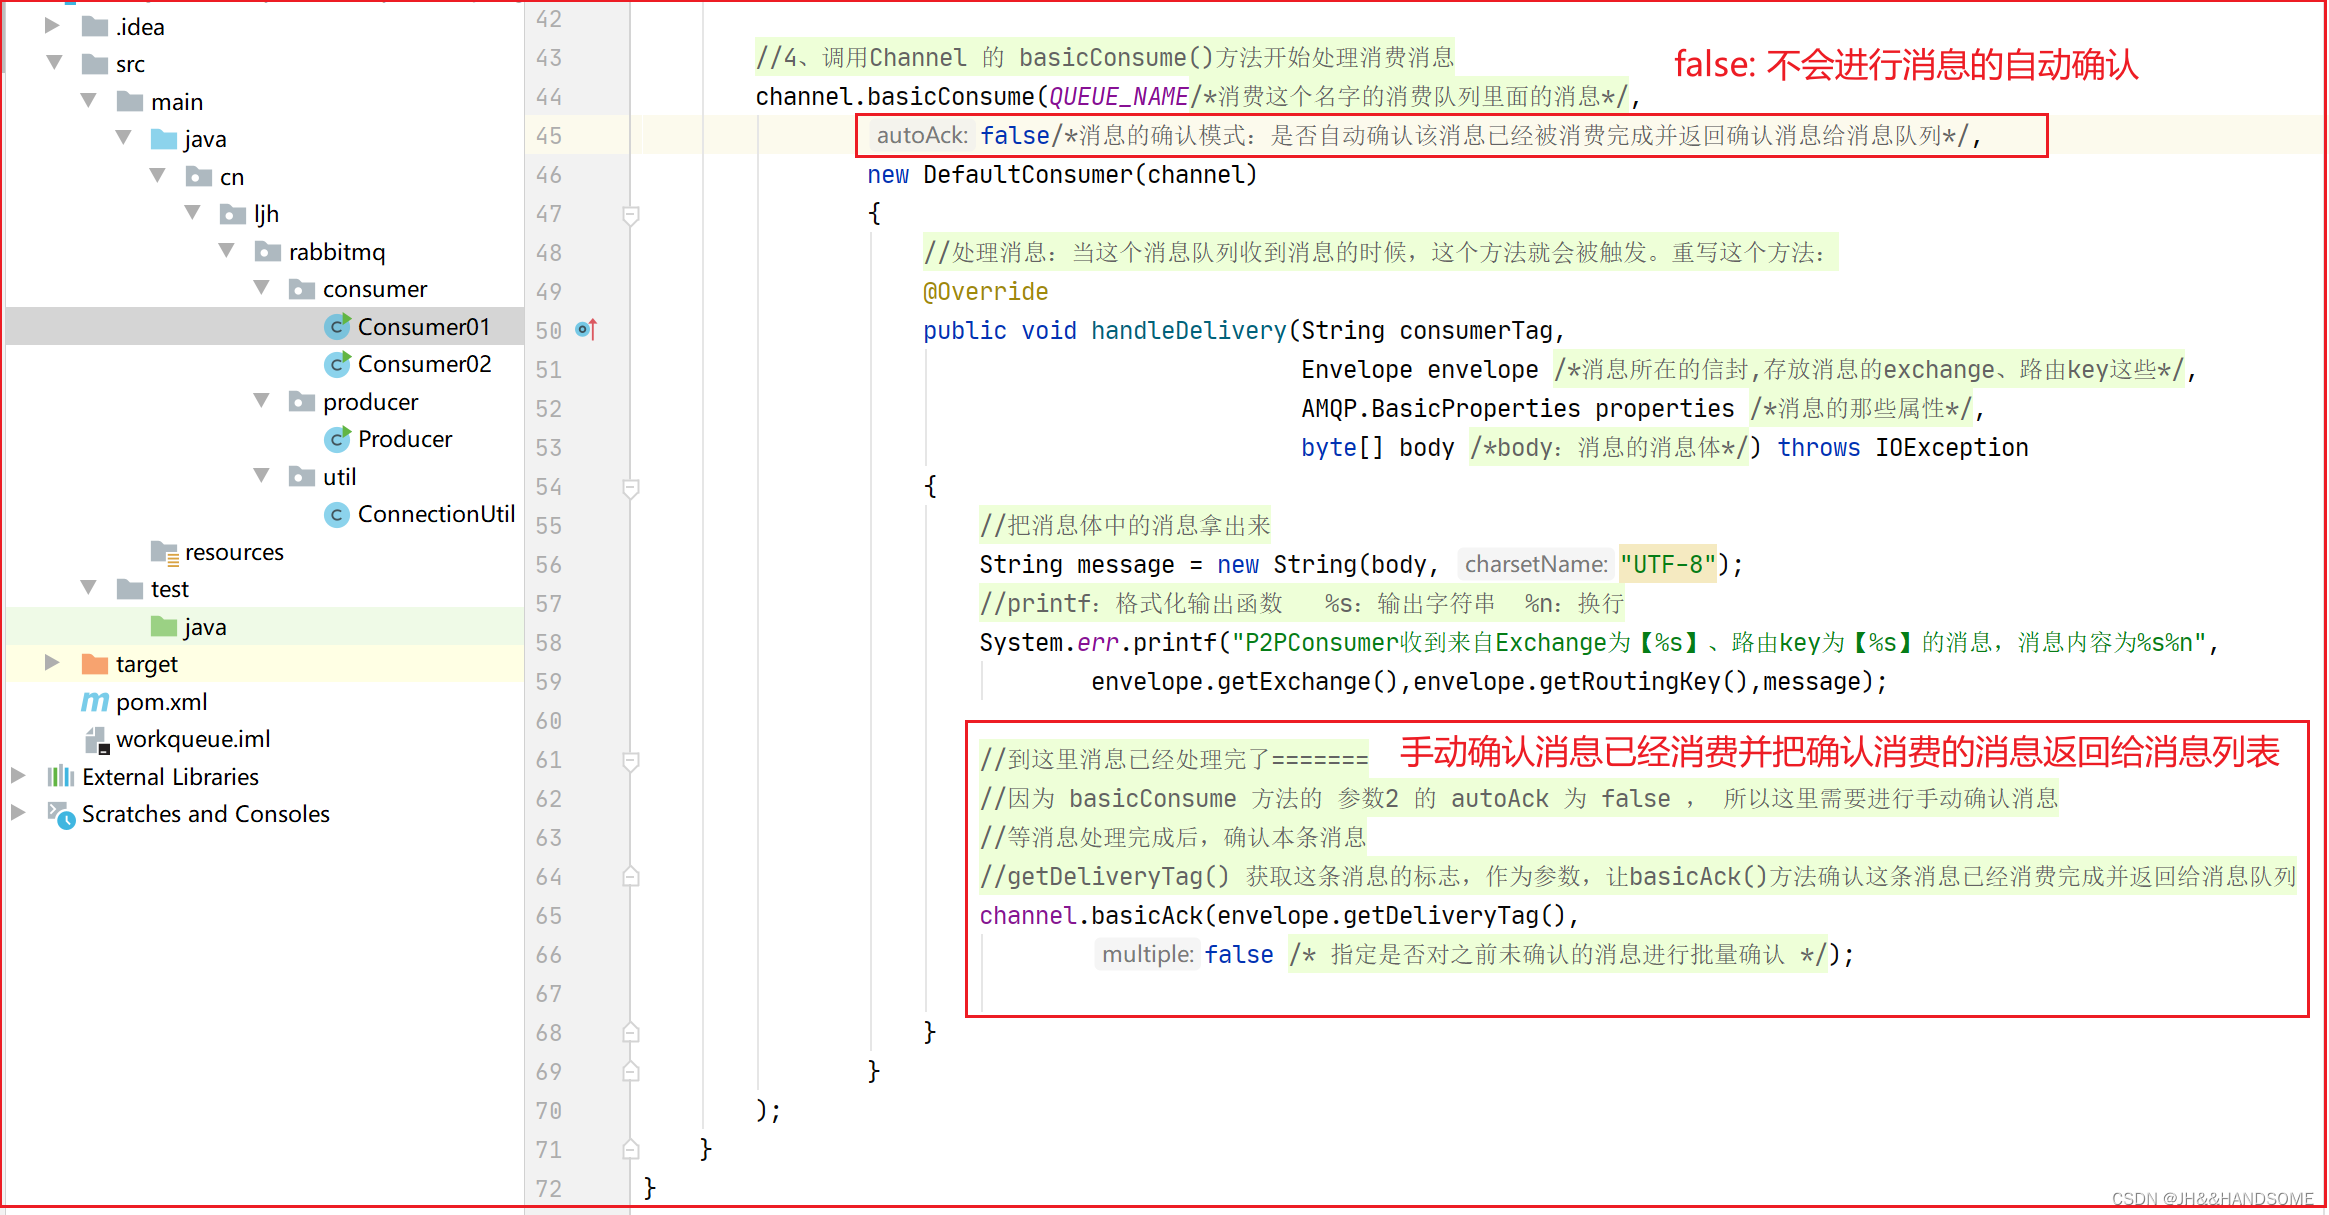The height and width of the screenshot is (1215, 2329).
Task: Click the External Libraries icon
Action: (61, 777)
